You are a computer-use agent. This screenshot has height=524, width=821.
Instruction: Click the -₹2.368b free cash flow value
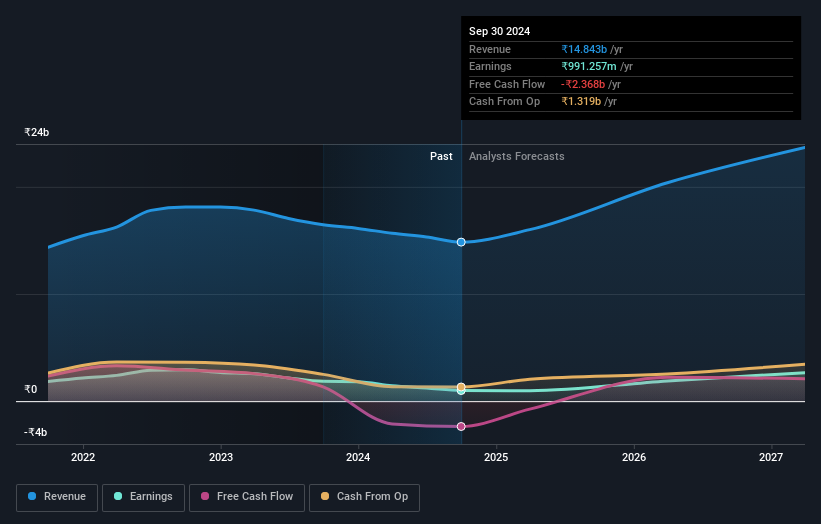click(583, 84)
